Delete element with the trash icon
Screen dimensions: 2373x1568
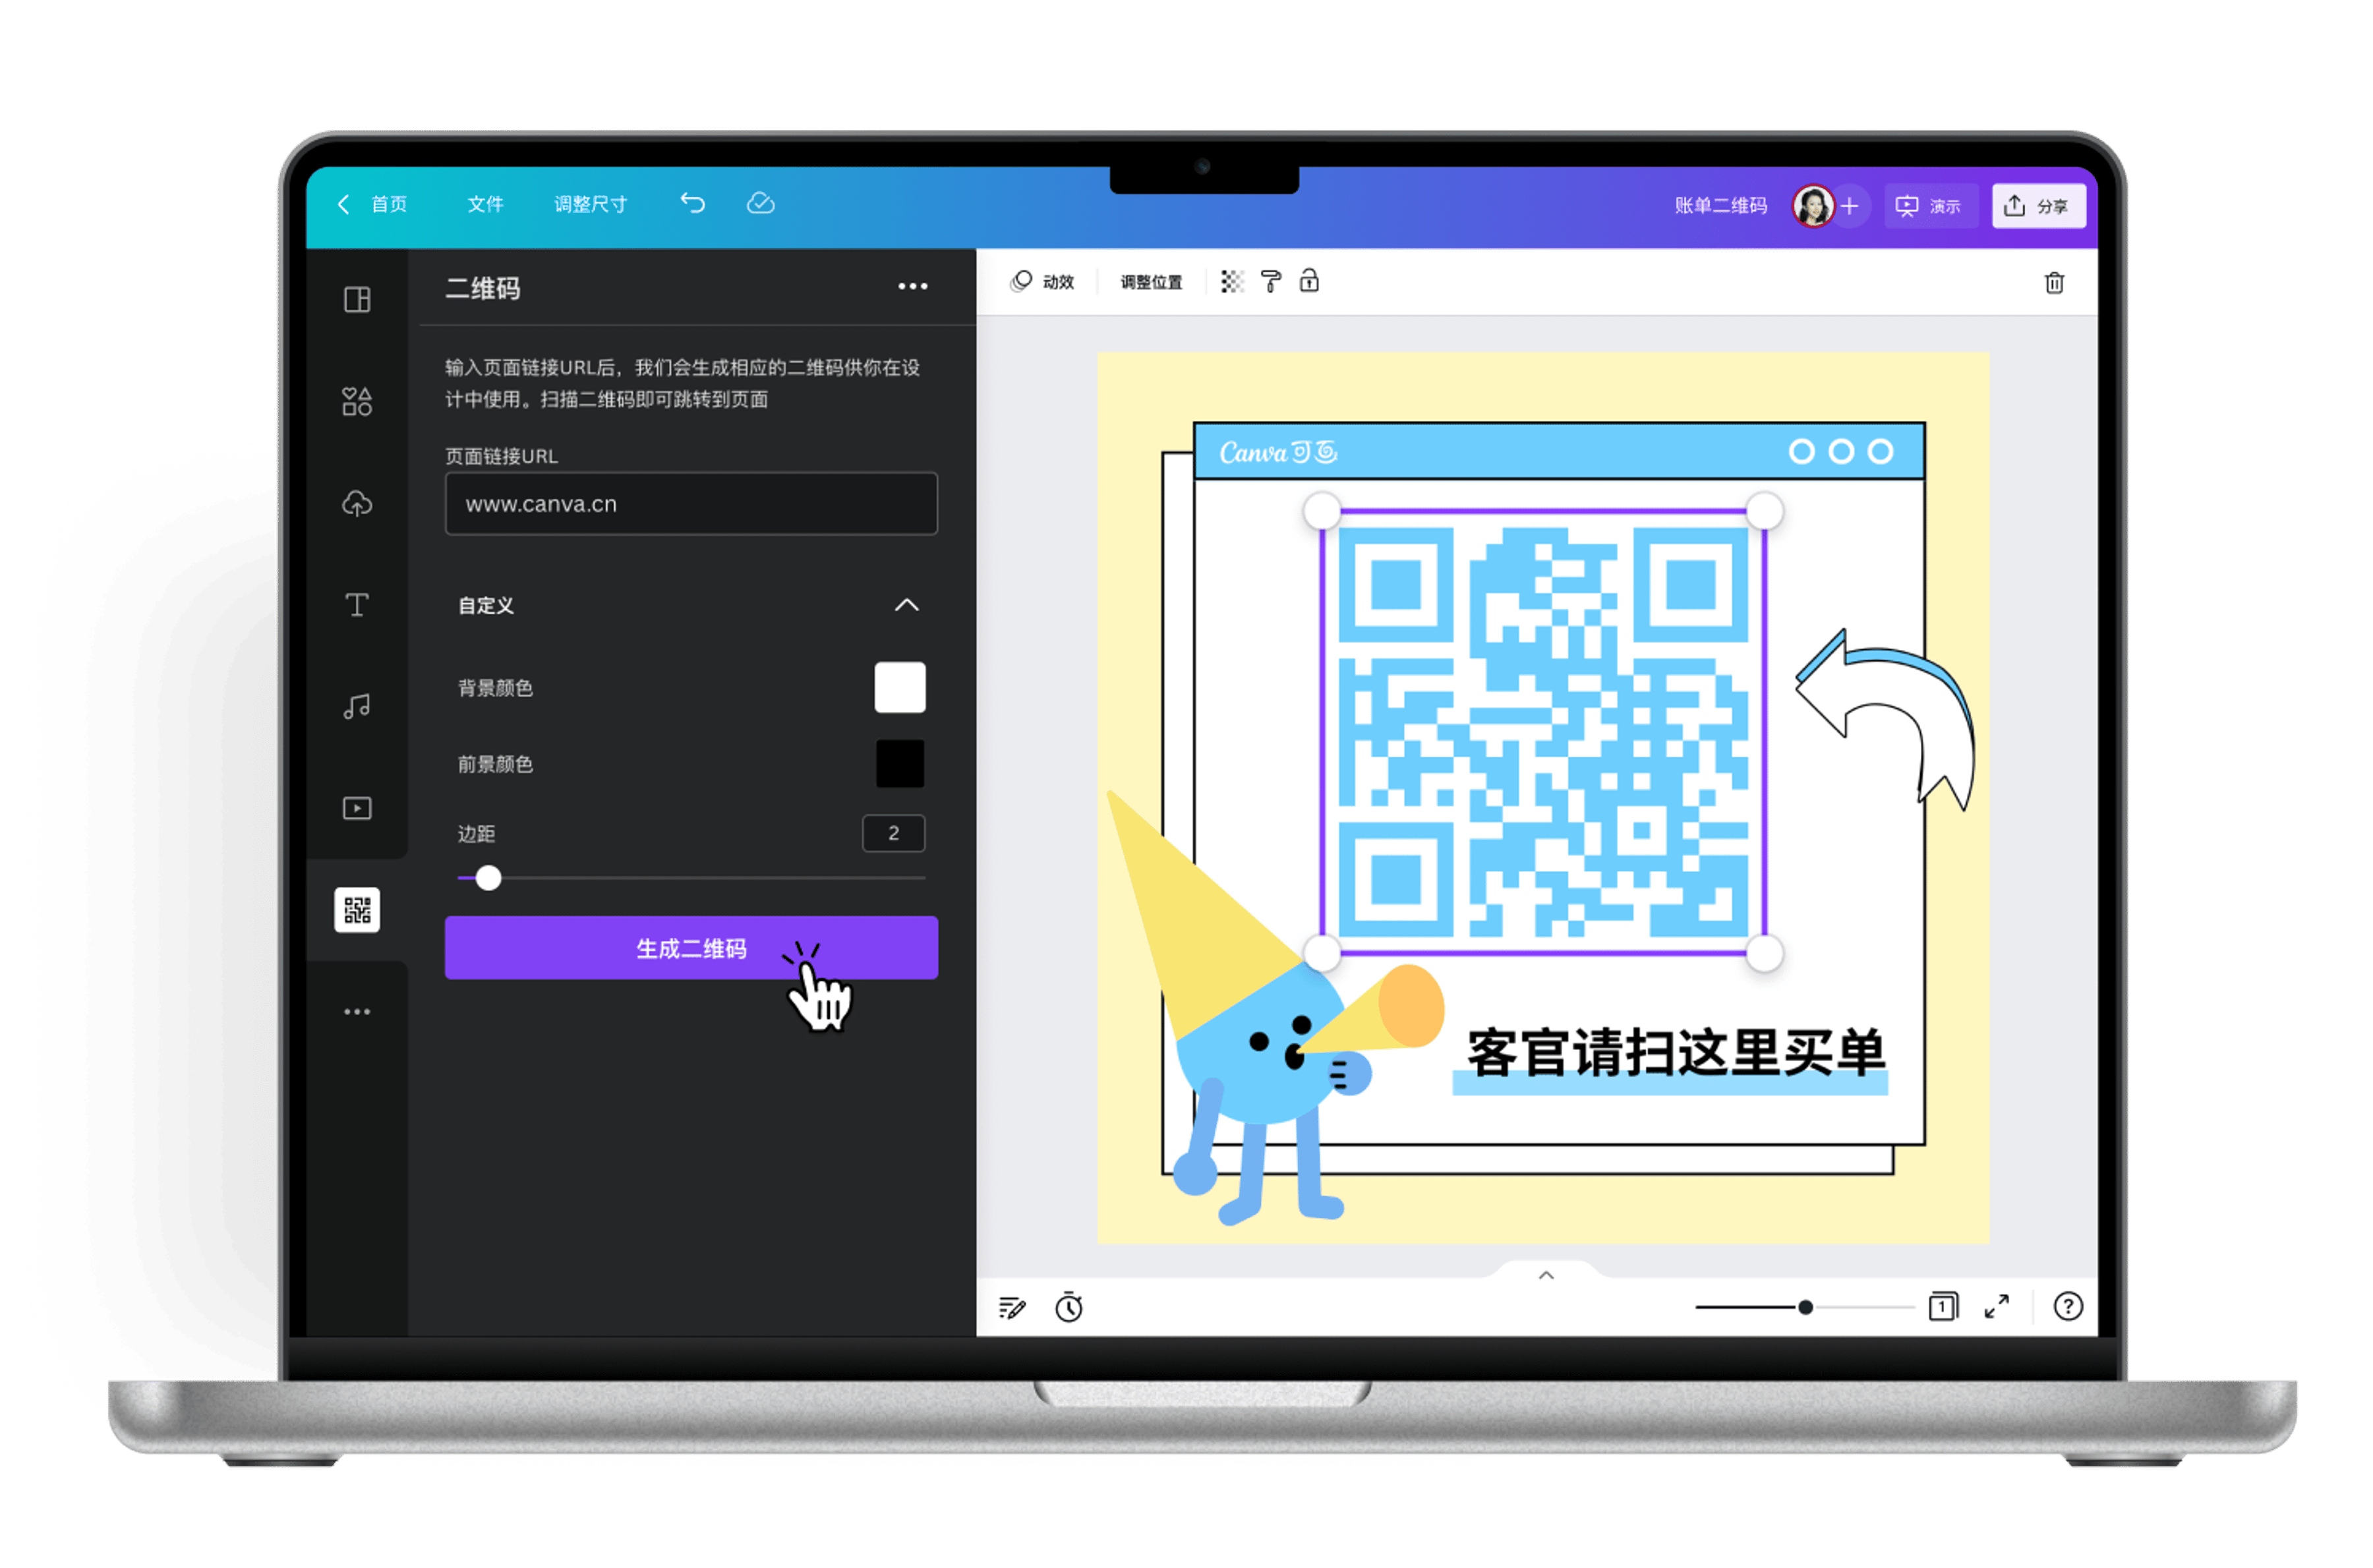2054,283
